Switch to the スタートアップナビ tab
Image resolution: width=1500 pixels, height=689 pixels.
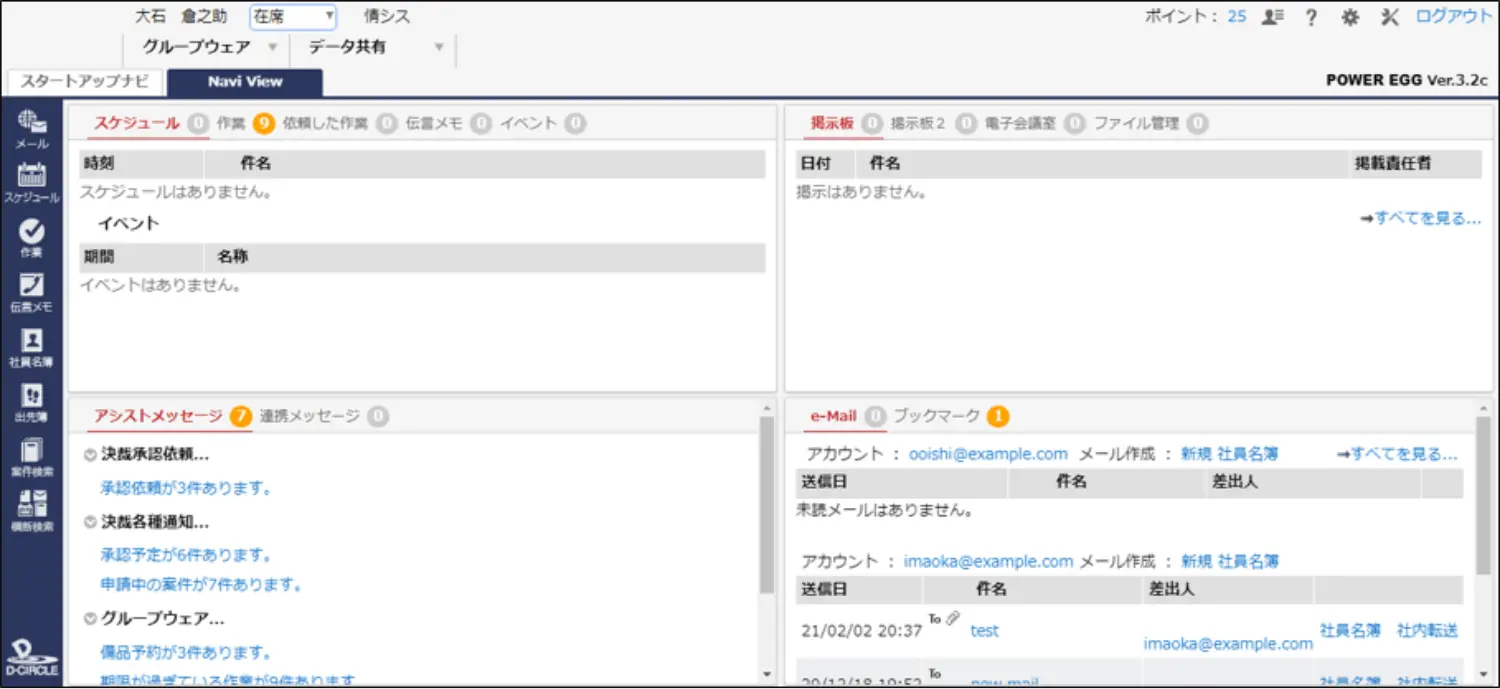click(85, 82)
